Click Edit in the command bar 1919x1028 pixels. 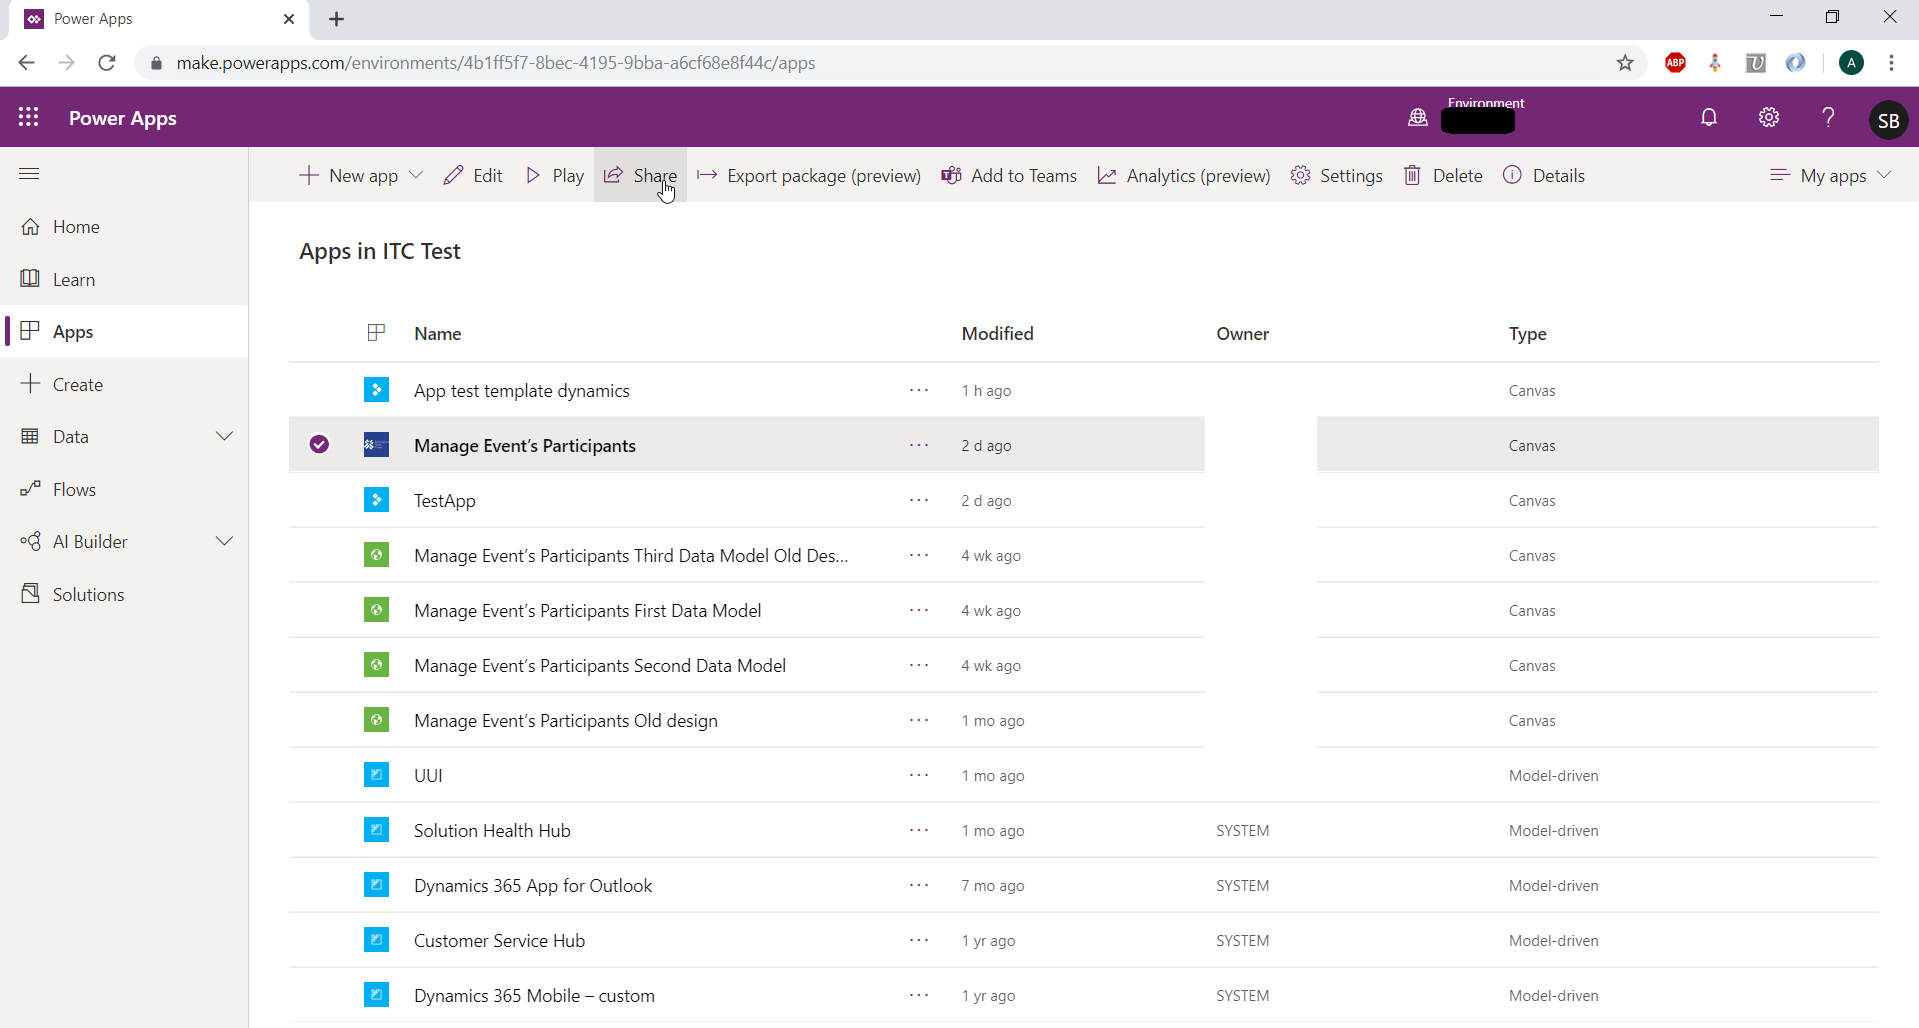pyautogui.click(x=473, y=175)
